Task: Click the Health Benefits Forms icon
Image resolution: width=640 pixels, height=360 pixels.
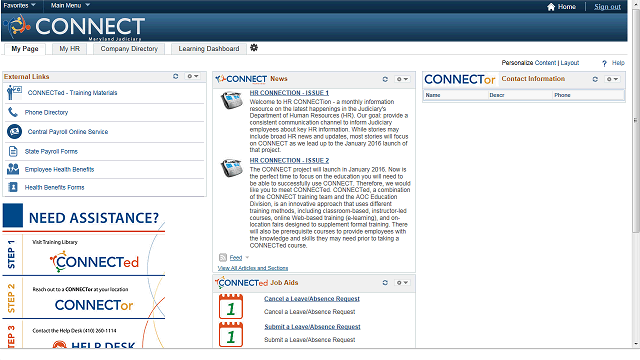Action: (13, 187)
